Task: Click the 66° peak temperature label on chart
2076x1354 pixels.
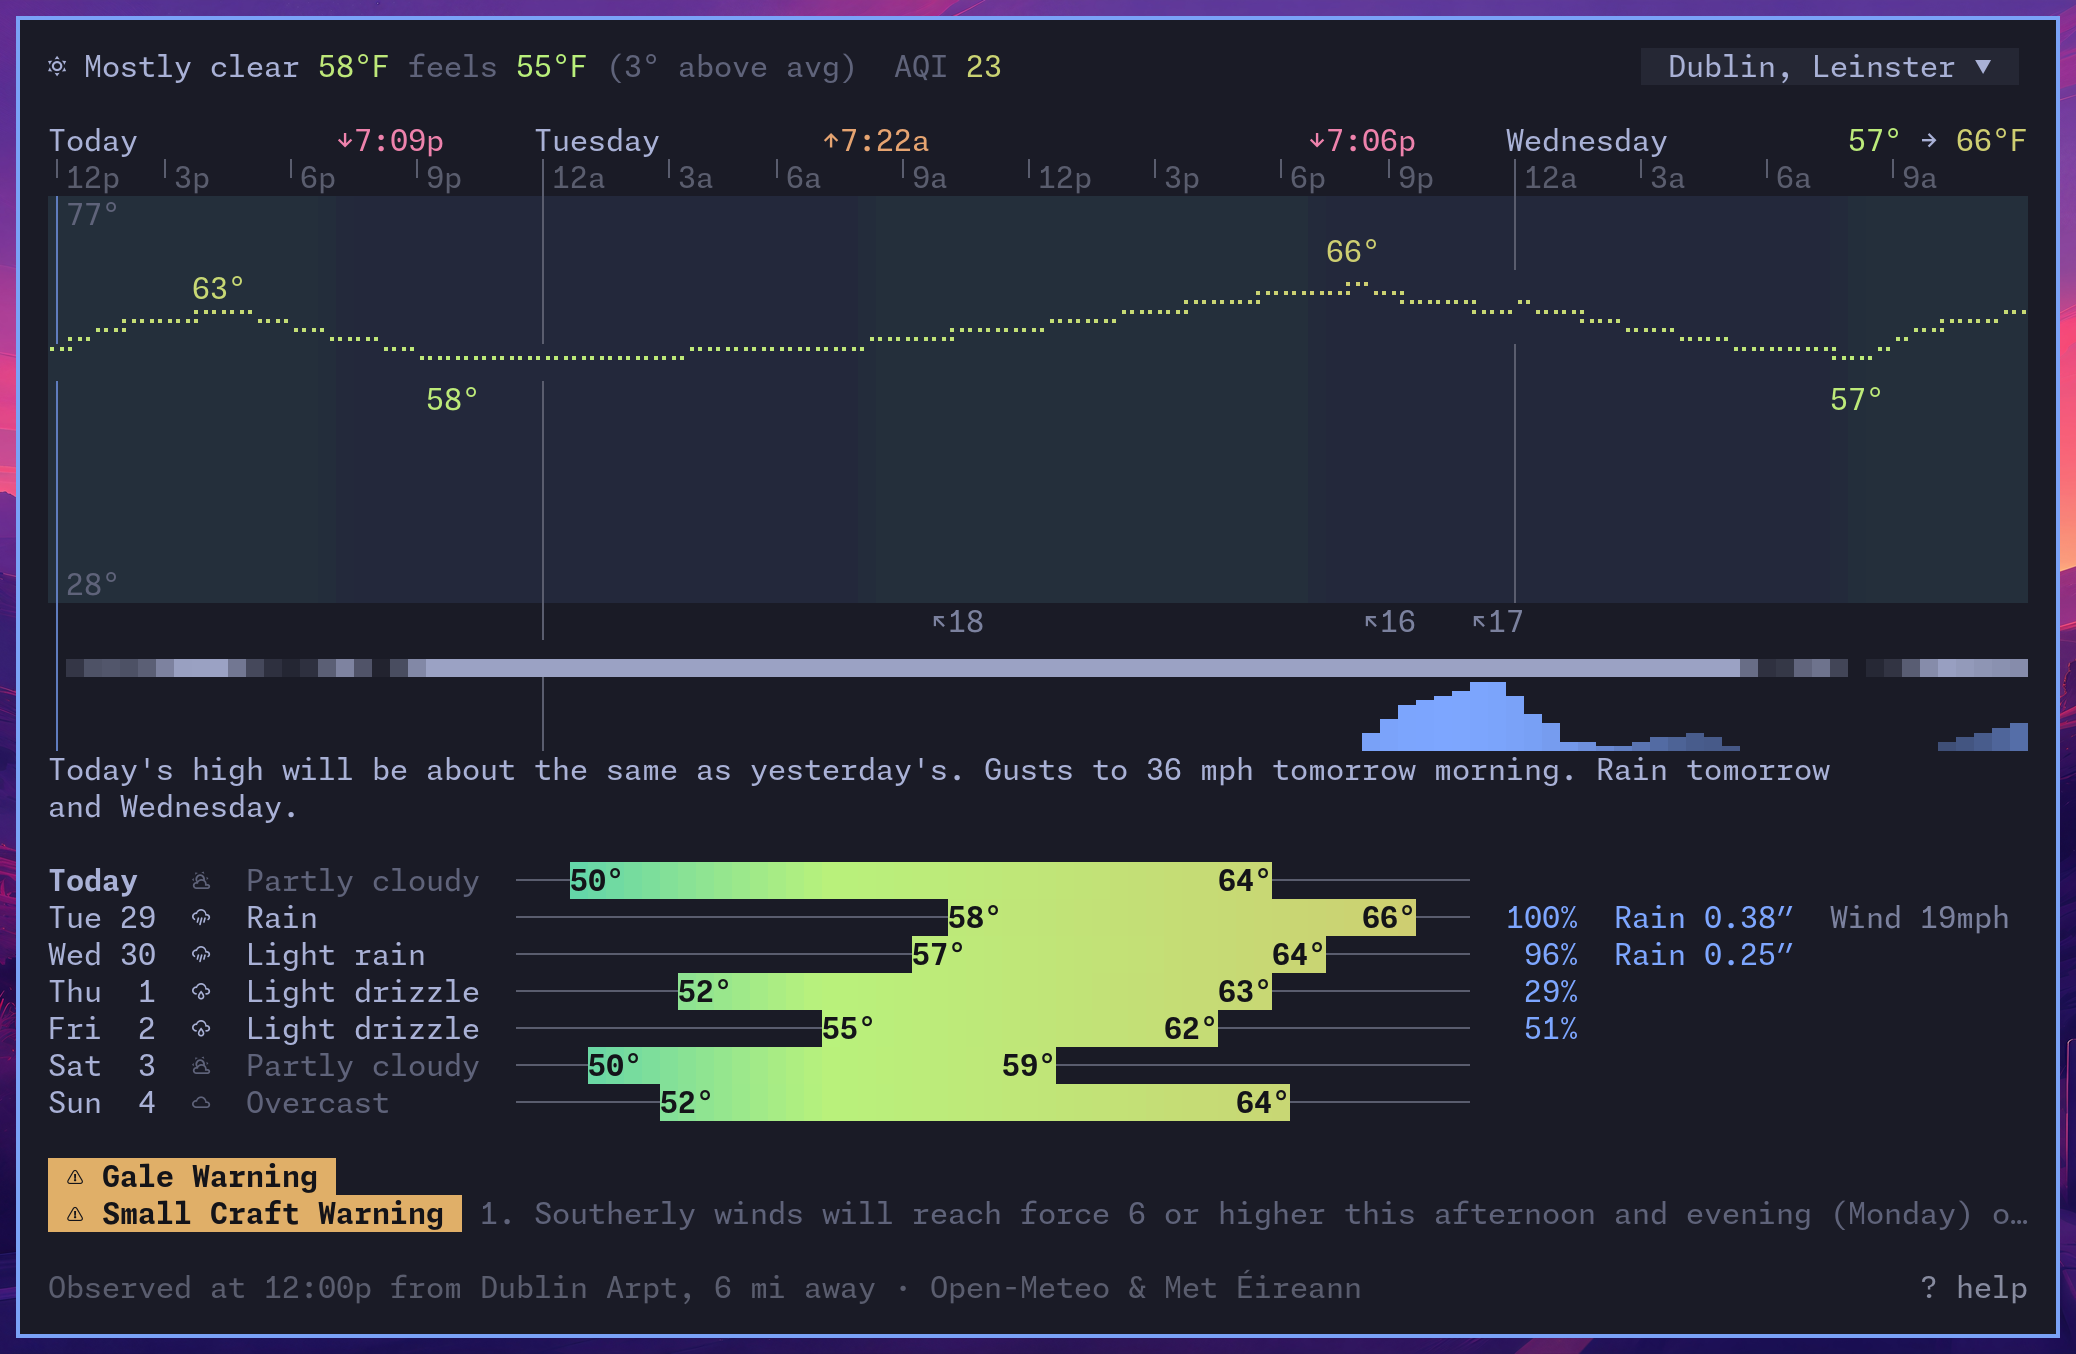Action: pyautogui.click(x=1352, y=252)
